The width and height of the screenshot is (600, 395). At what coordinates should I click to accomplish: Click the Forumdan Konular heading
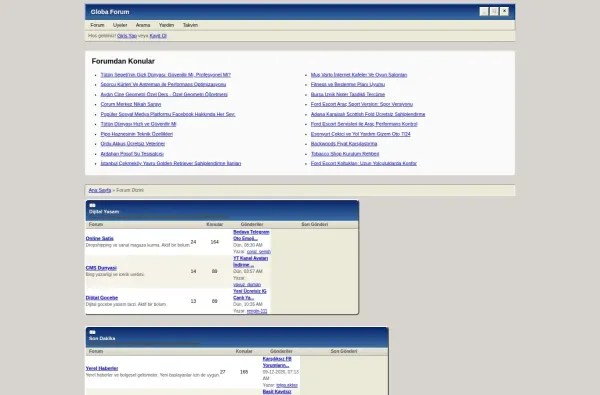pyautogui.click(x=123, y=61)
